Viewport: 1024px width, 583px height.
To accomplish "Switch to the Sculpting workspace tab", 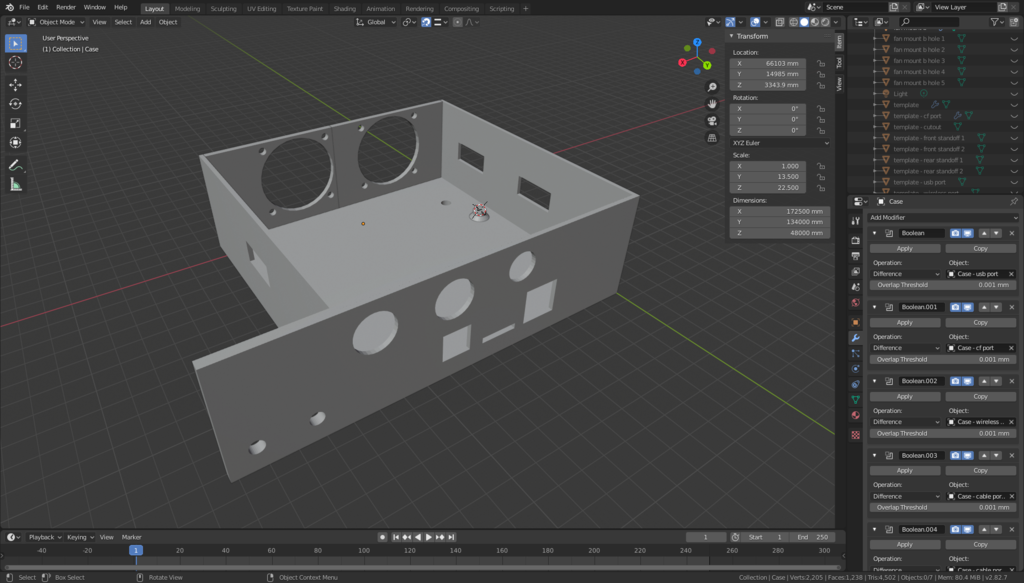I will [224, 8].
